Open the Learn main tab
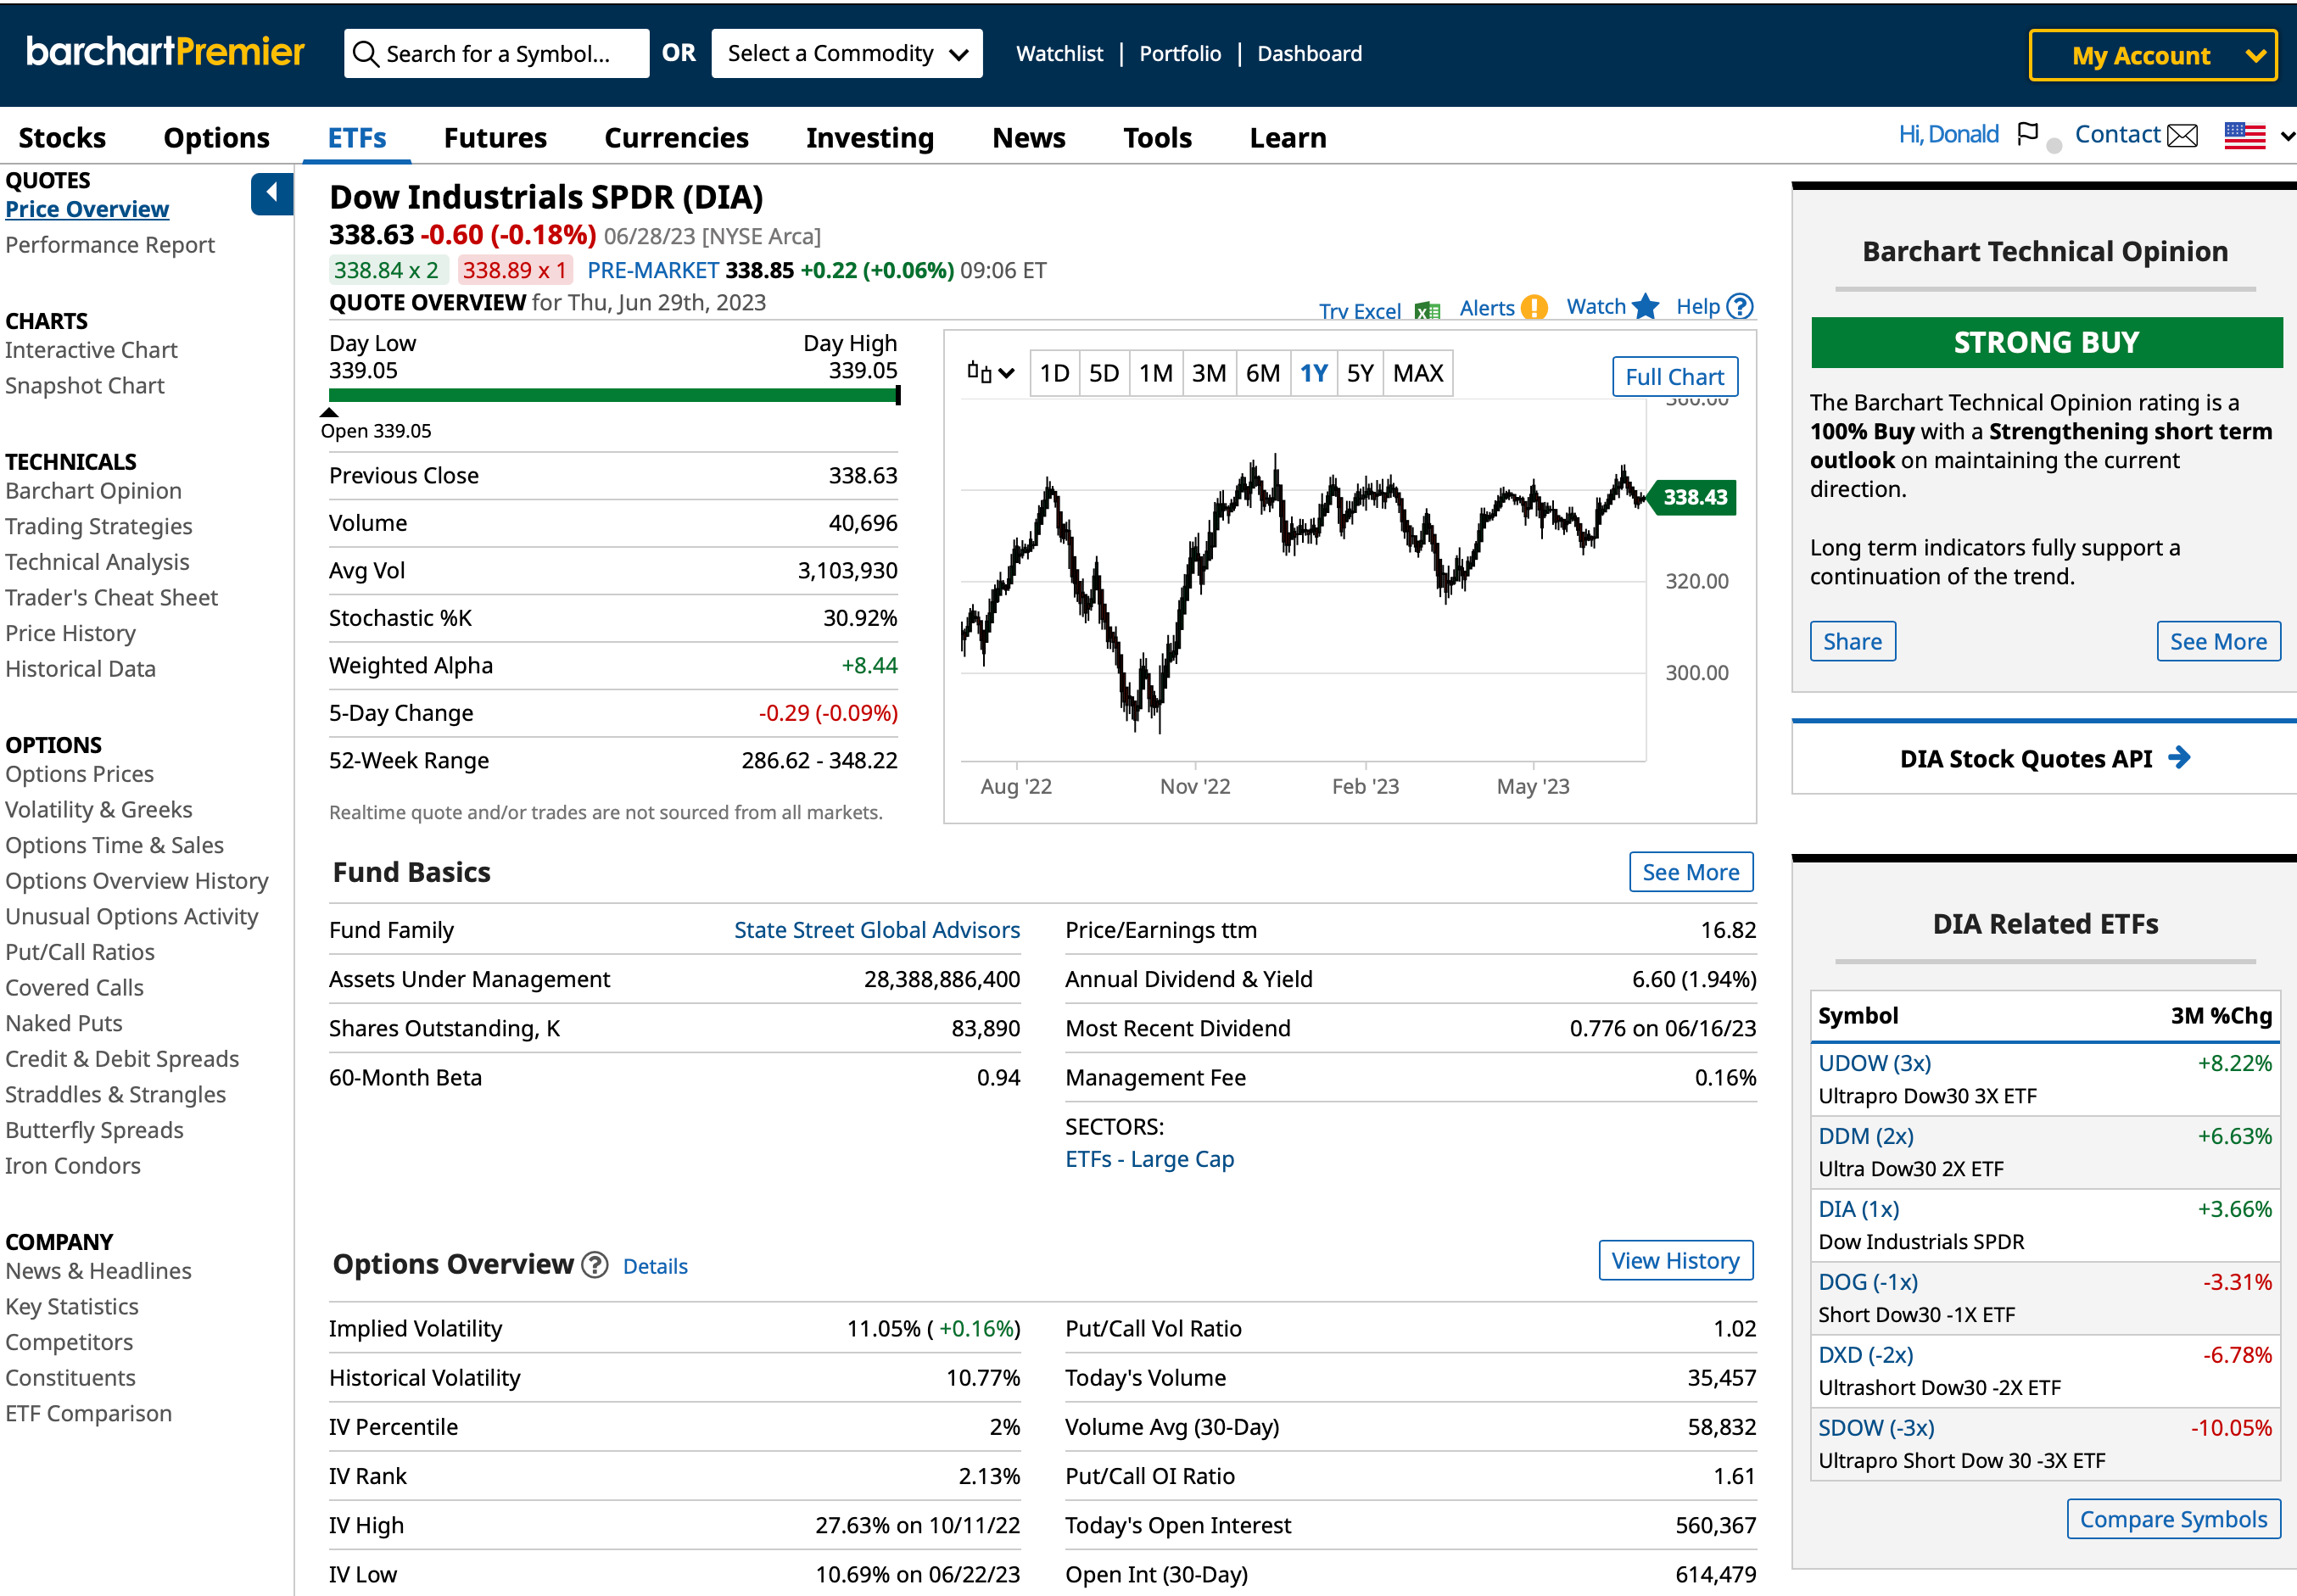Screen dimensions: 2297x1596 click(1287, 137)
